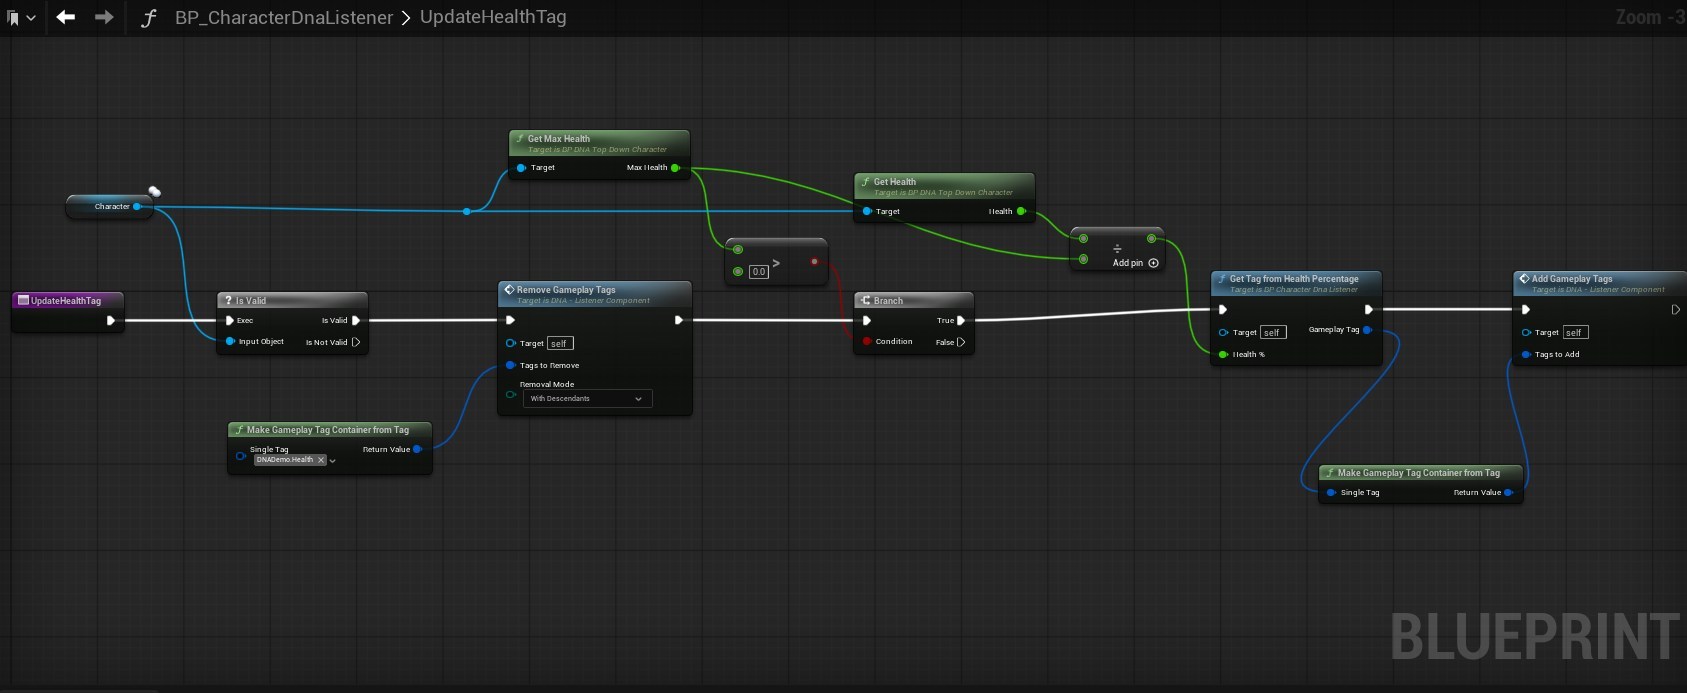Click the Branch node's False output pin
This screenshot has width=1687, height=693.
coord(961,342)
